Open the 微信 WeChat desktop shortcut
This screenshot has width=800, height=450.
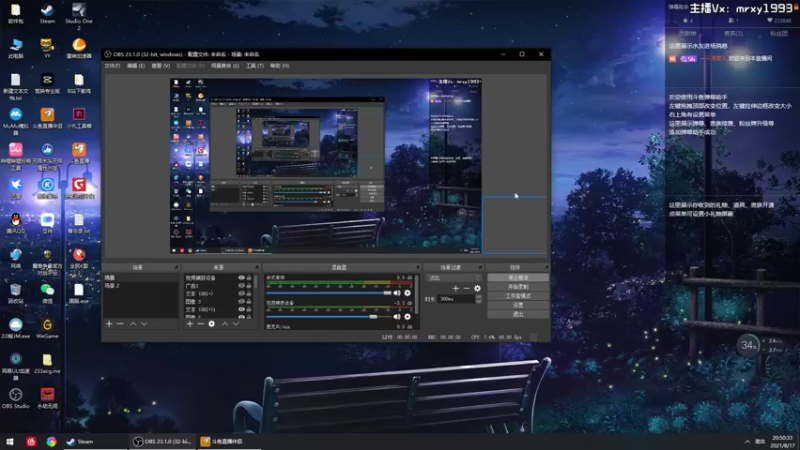pos(47,293)
